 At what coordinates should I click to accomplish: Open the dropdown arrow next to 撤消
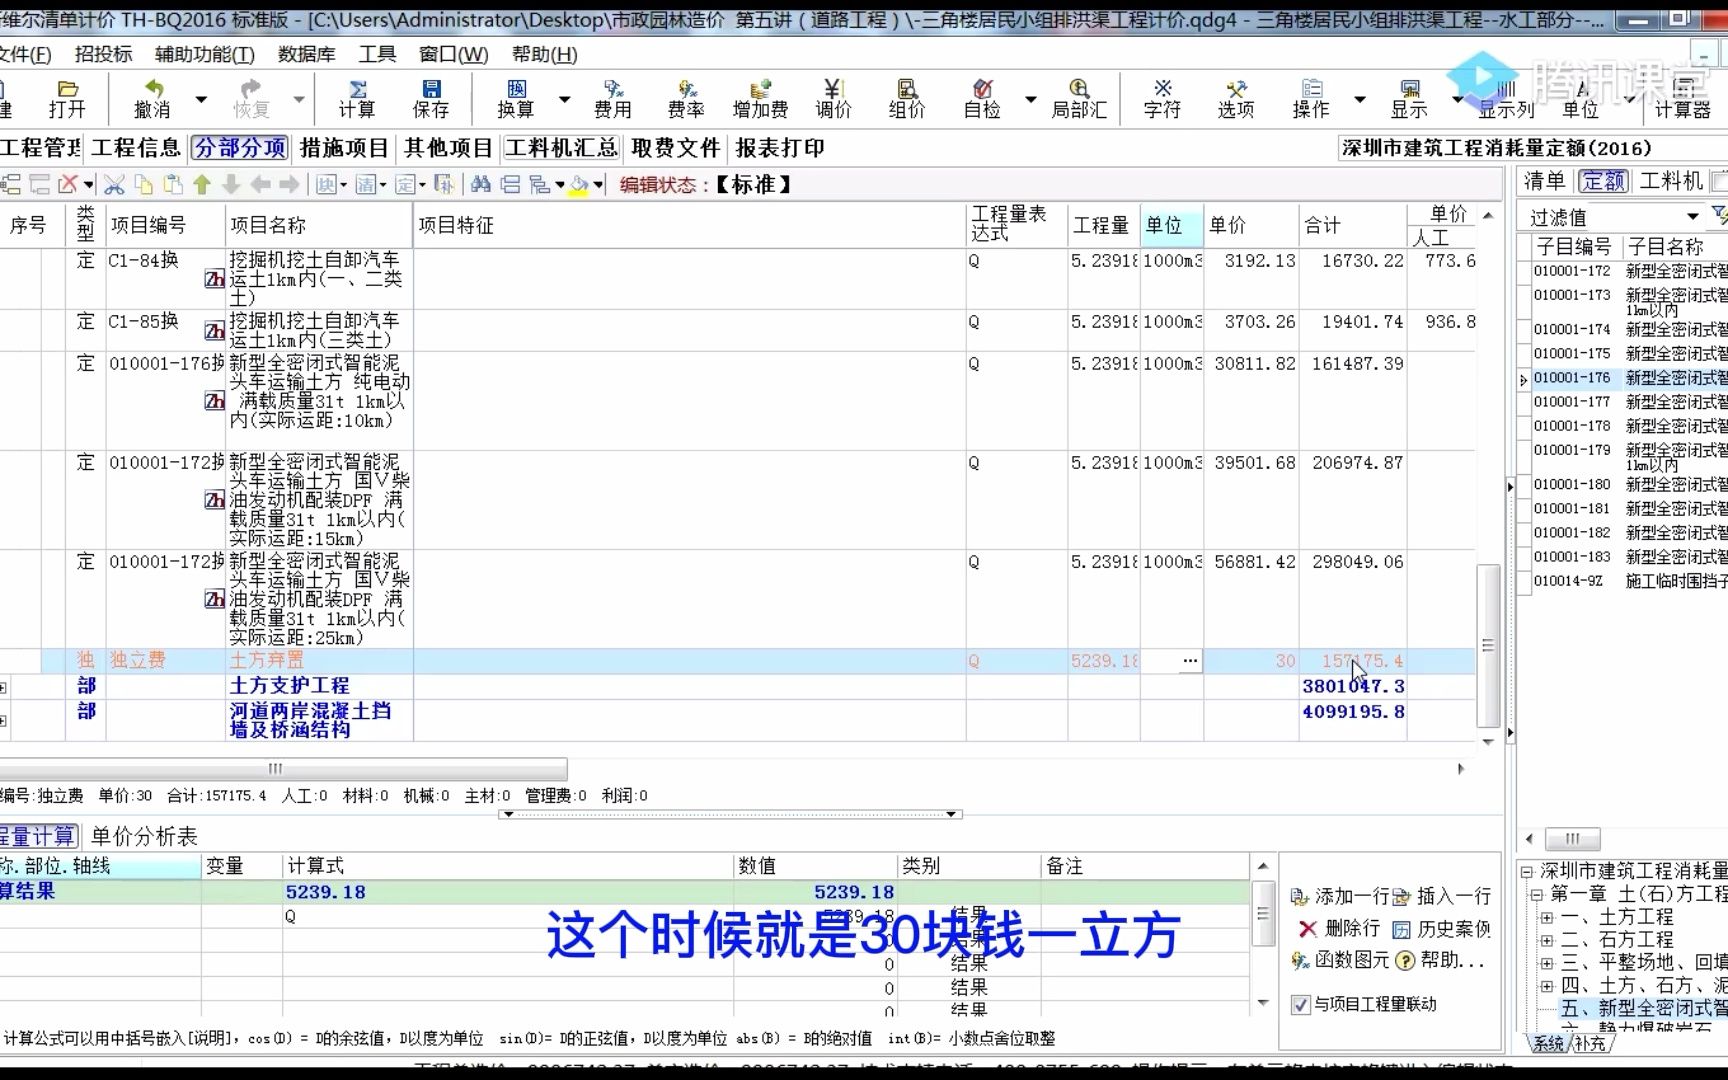201,99
